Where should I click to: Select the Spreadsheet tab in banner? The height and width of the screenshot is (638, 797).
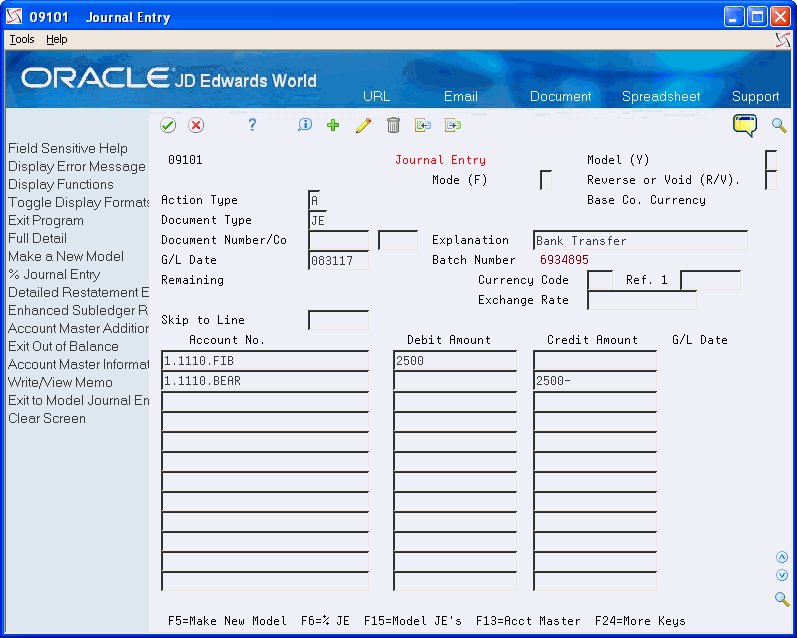click(661, 96)
